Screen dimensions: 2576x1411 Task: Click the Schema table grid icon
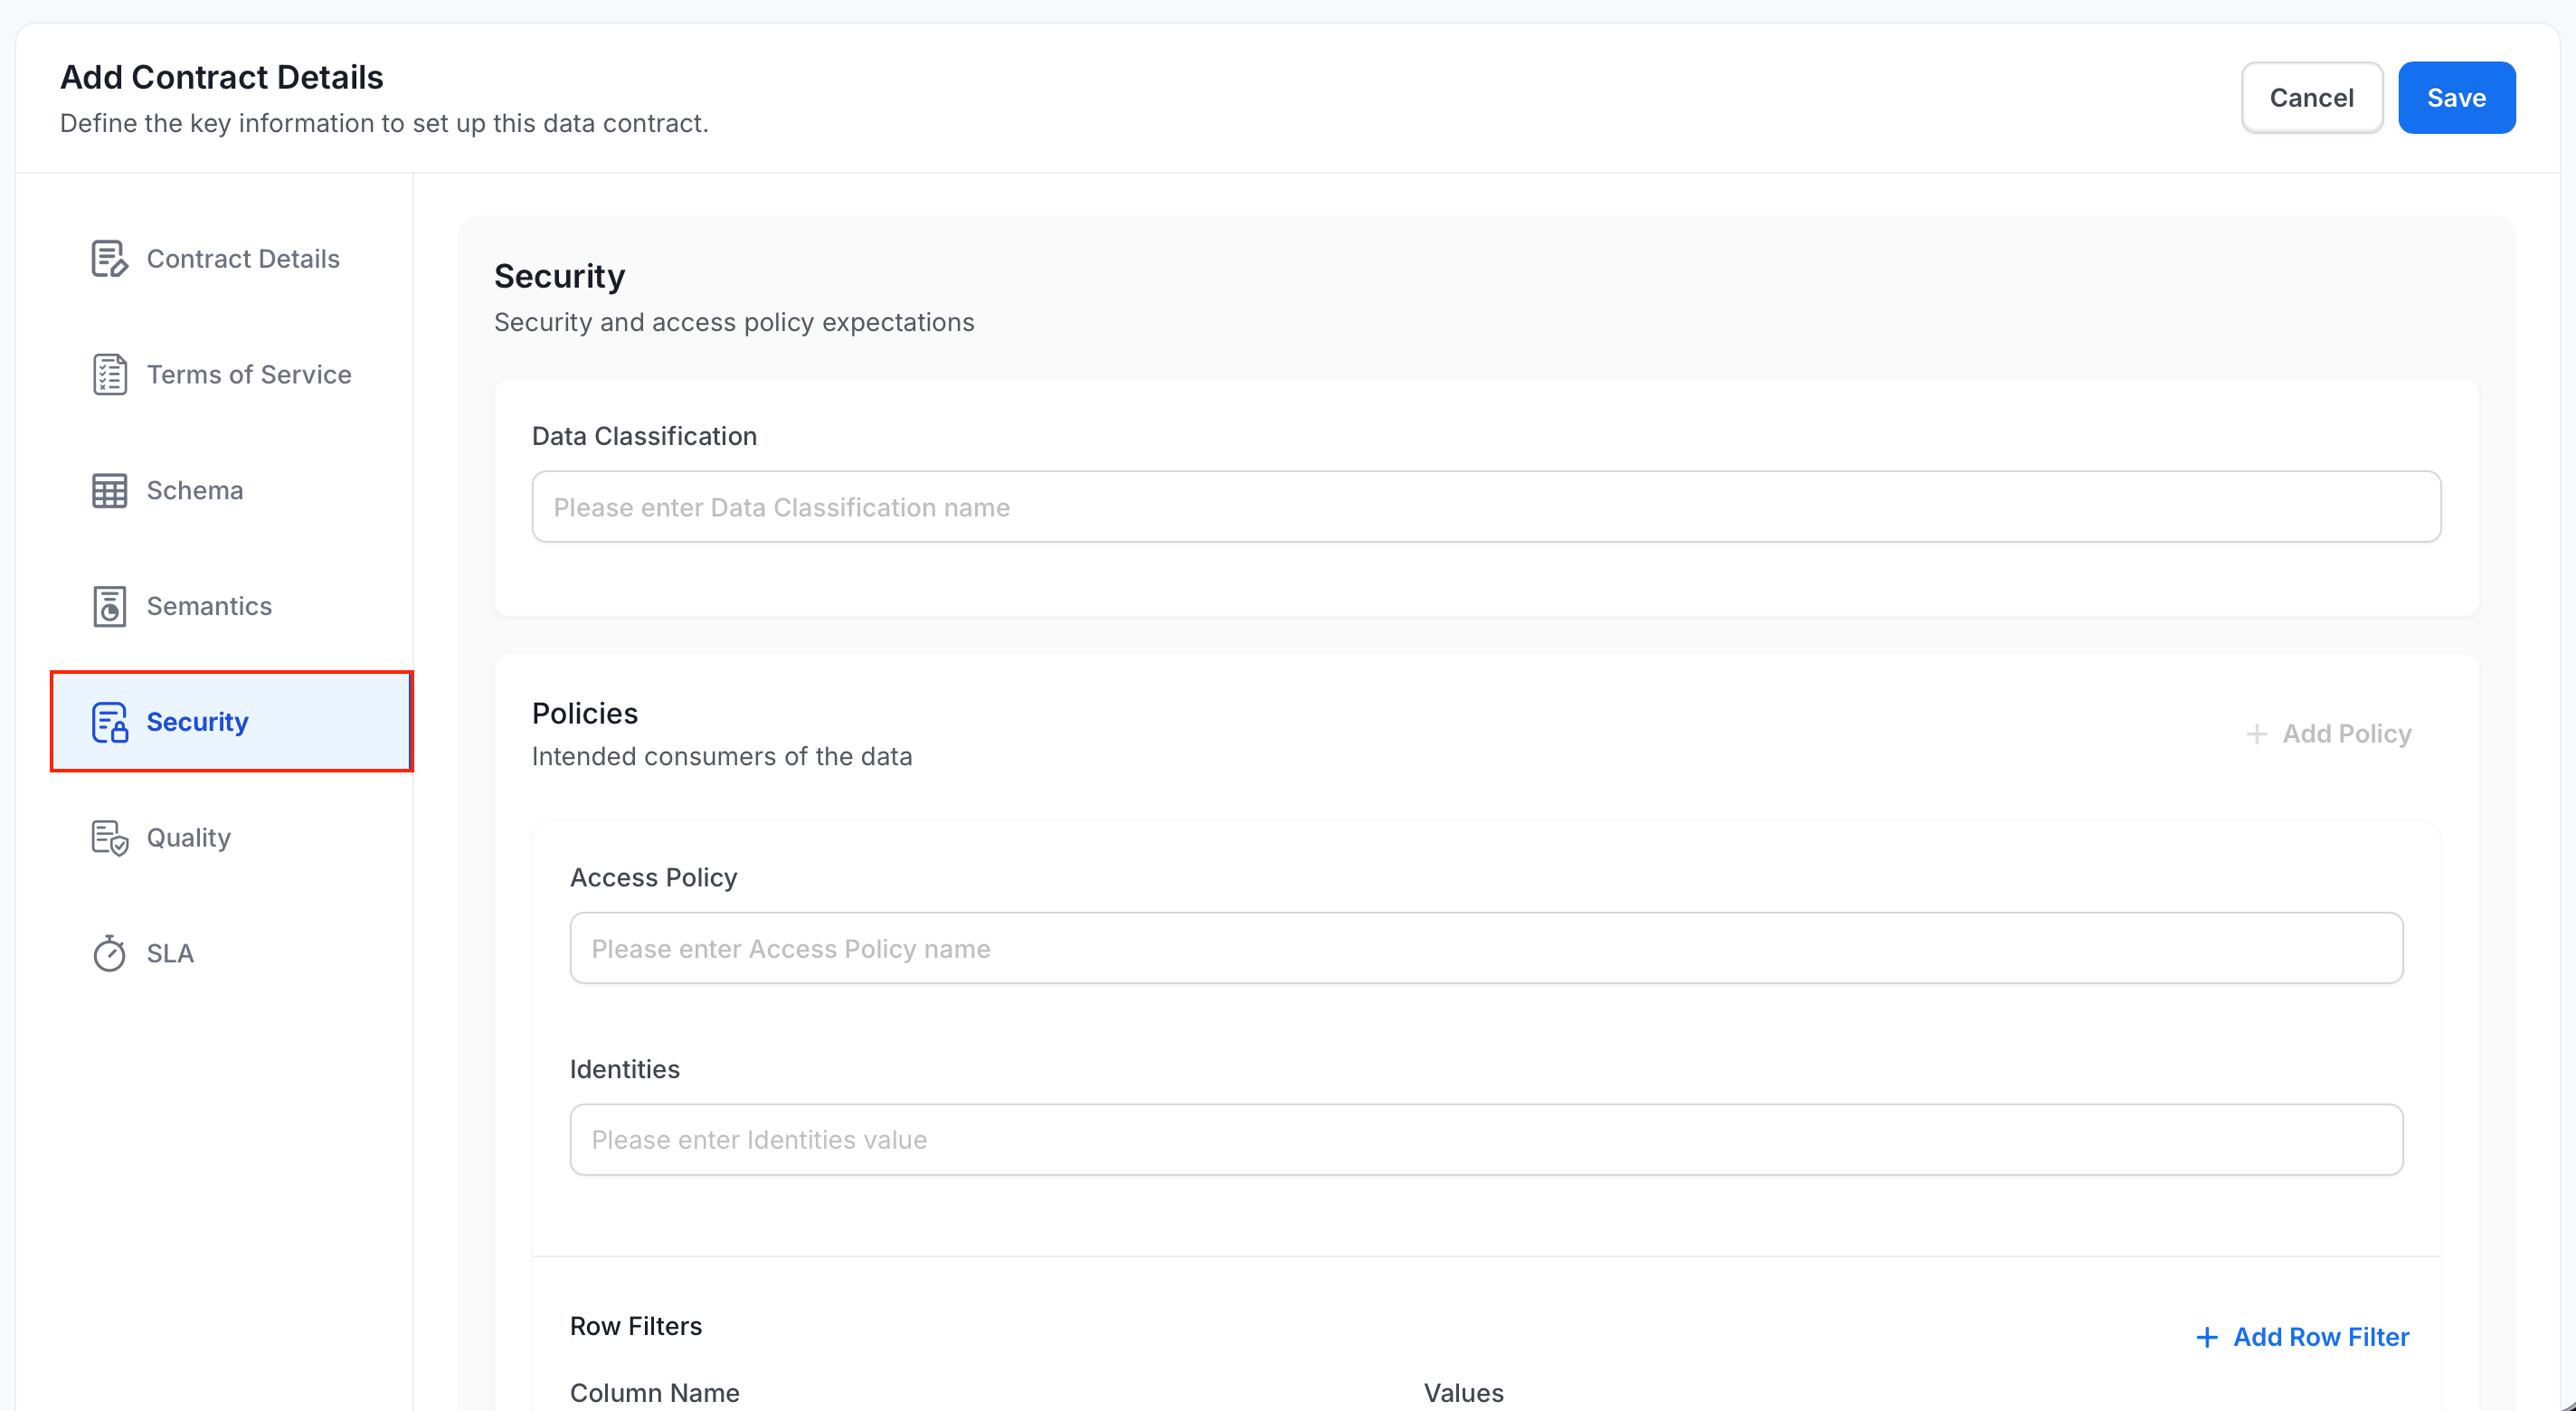pyautogui.click(x=109, y=490)
